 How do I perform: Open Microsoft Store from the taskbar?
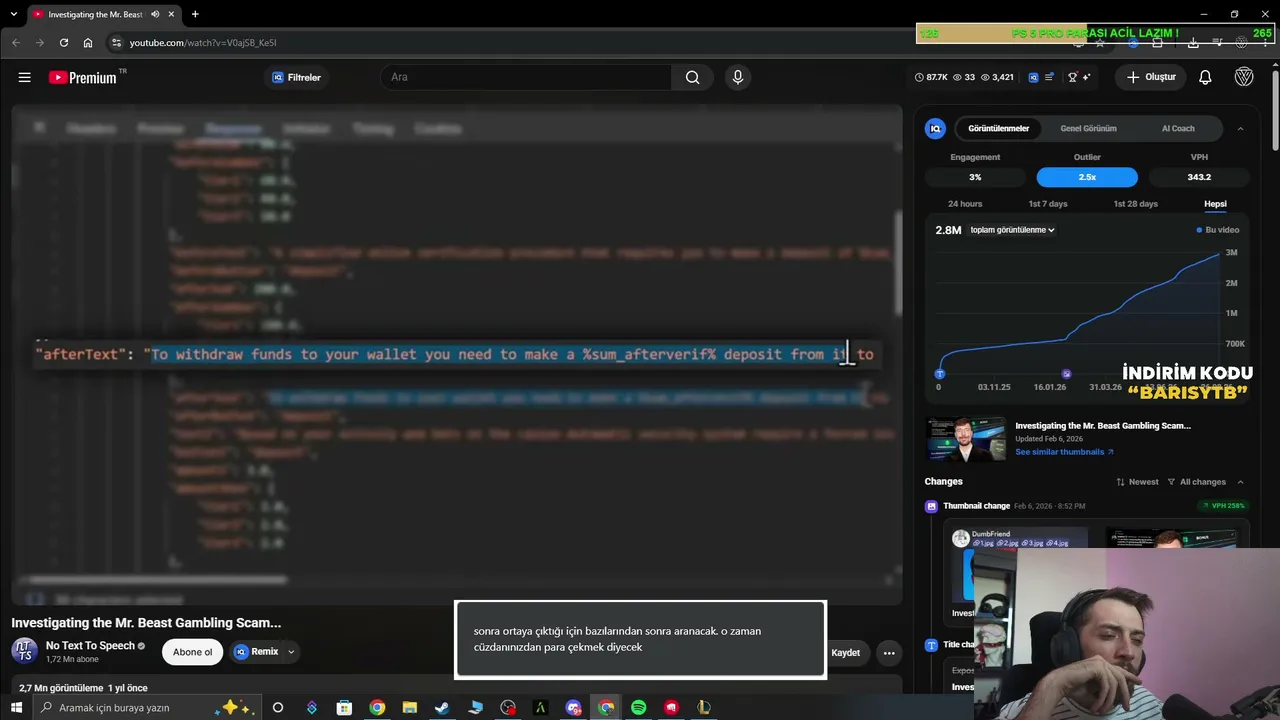pos(344,707)
